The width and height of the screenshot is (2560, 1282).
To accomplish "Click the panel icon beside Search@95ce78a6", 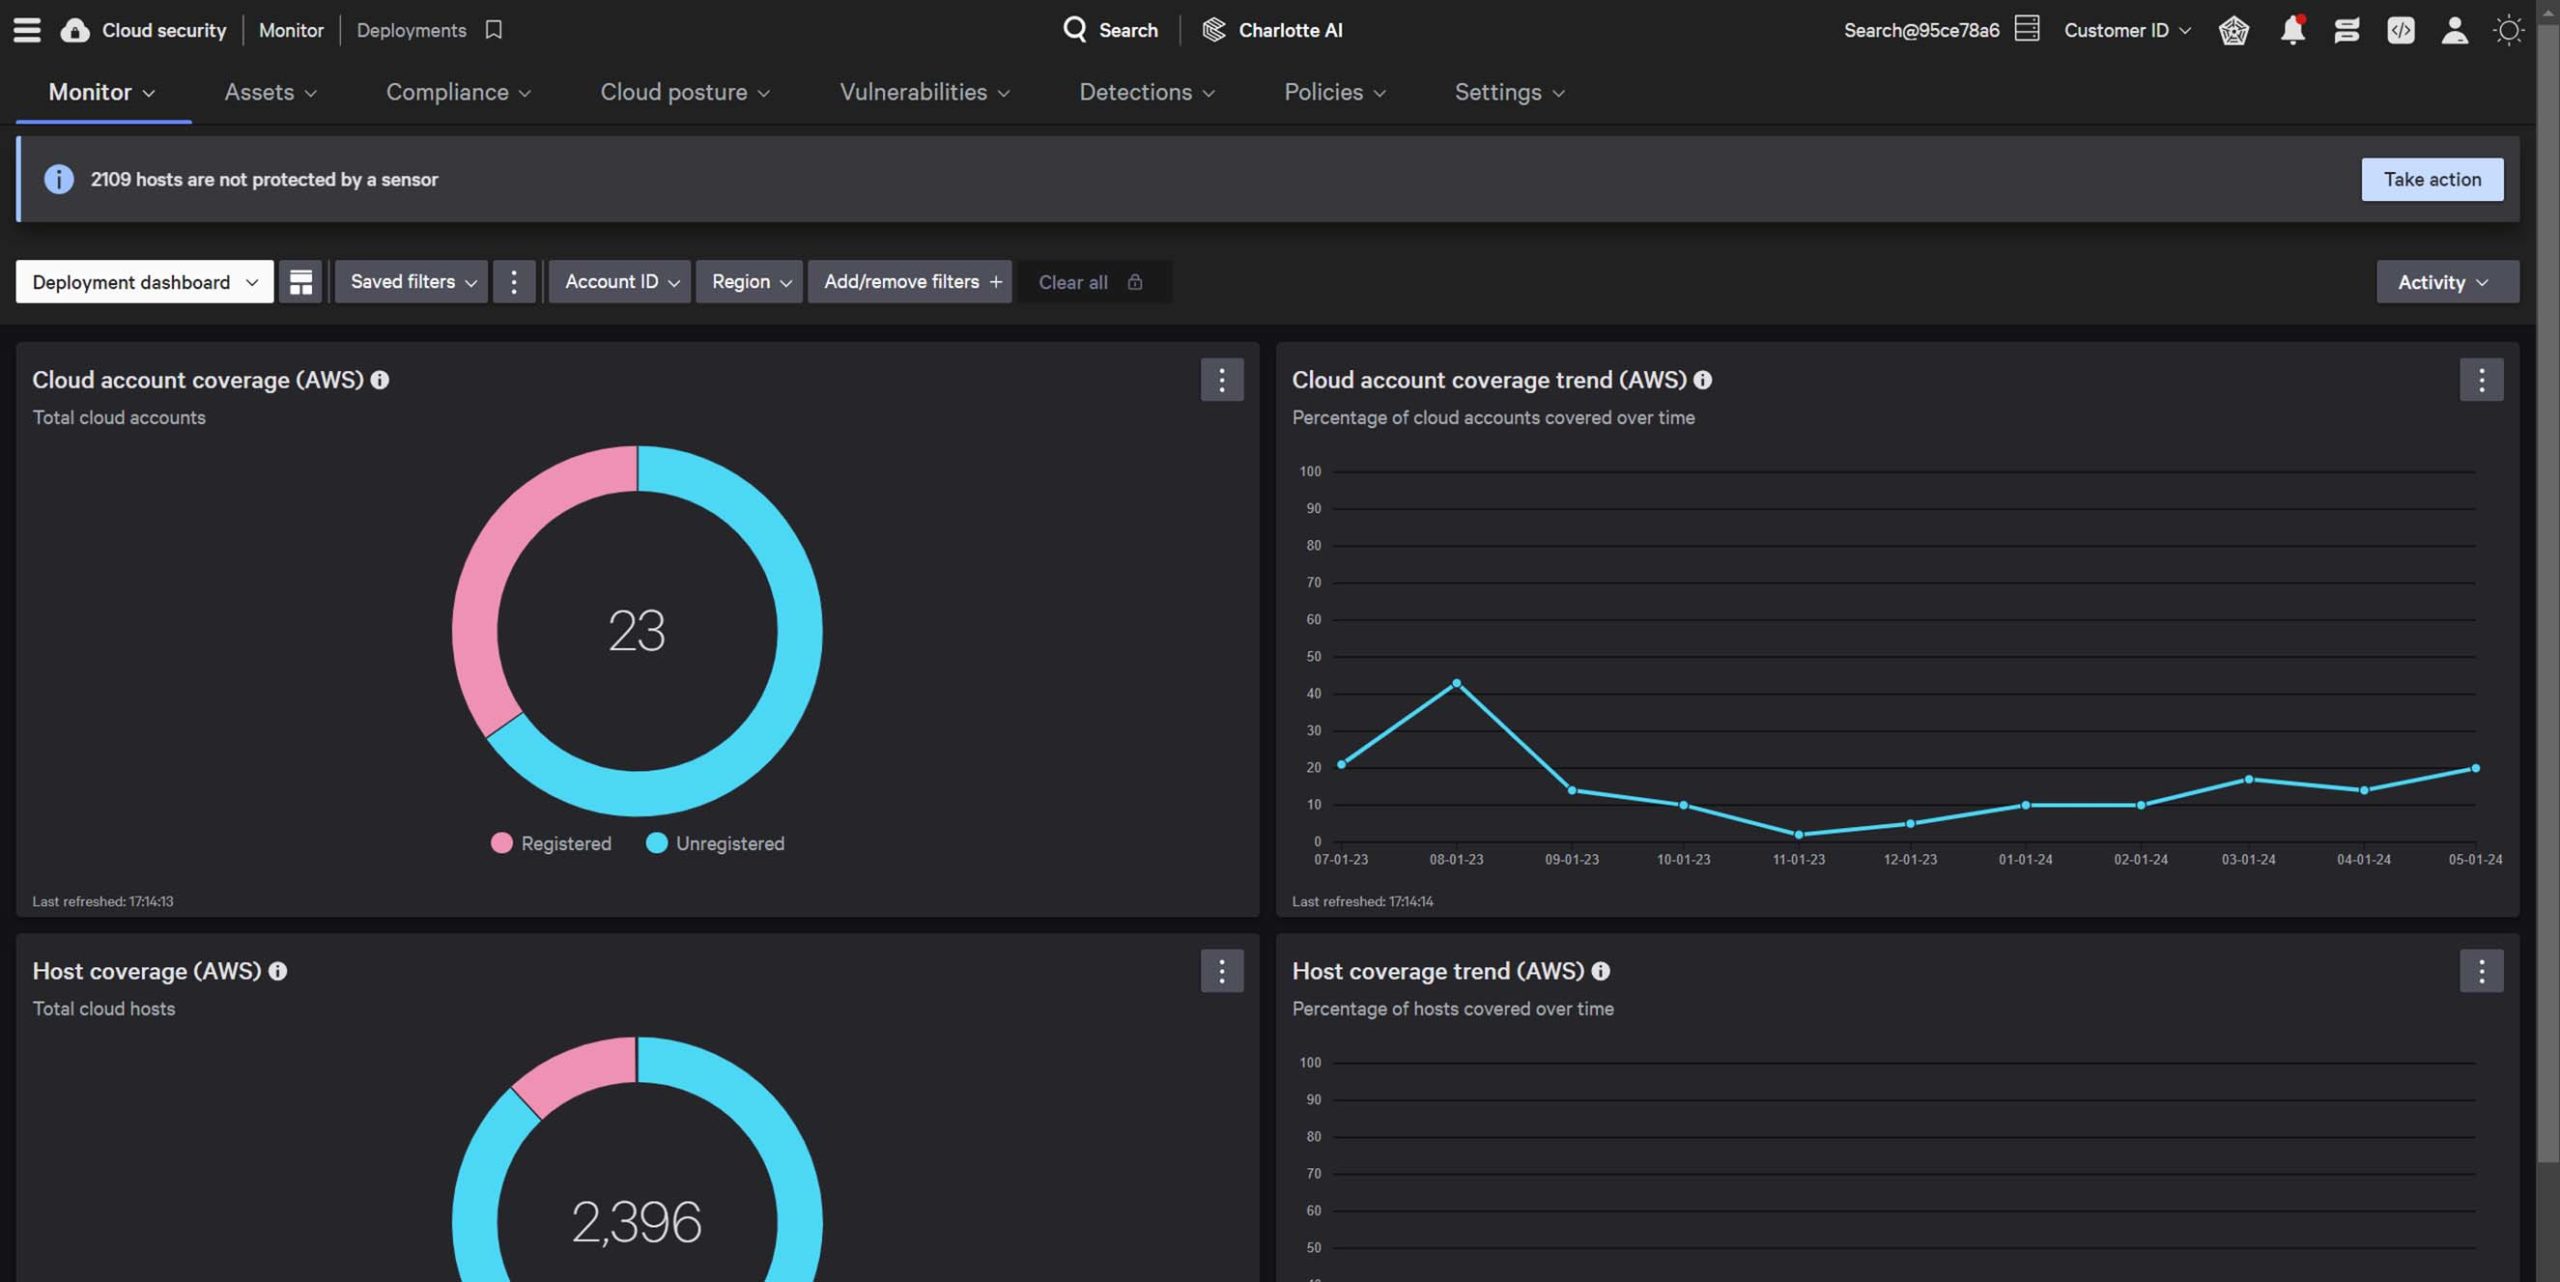I will tap(2027, 29).
